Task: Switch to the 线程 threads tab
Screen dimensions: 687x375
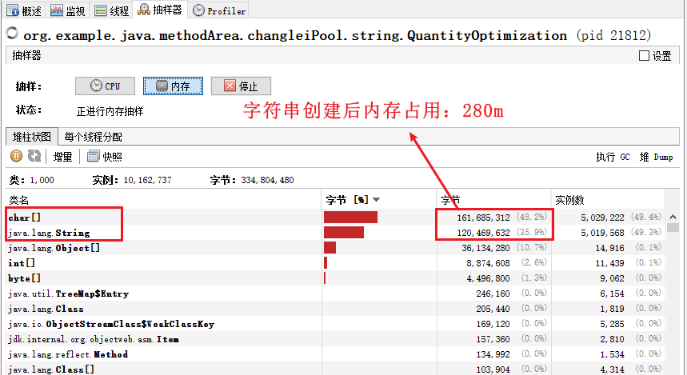Action: pos(111,10)
